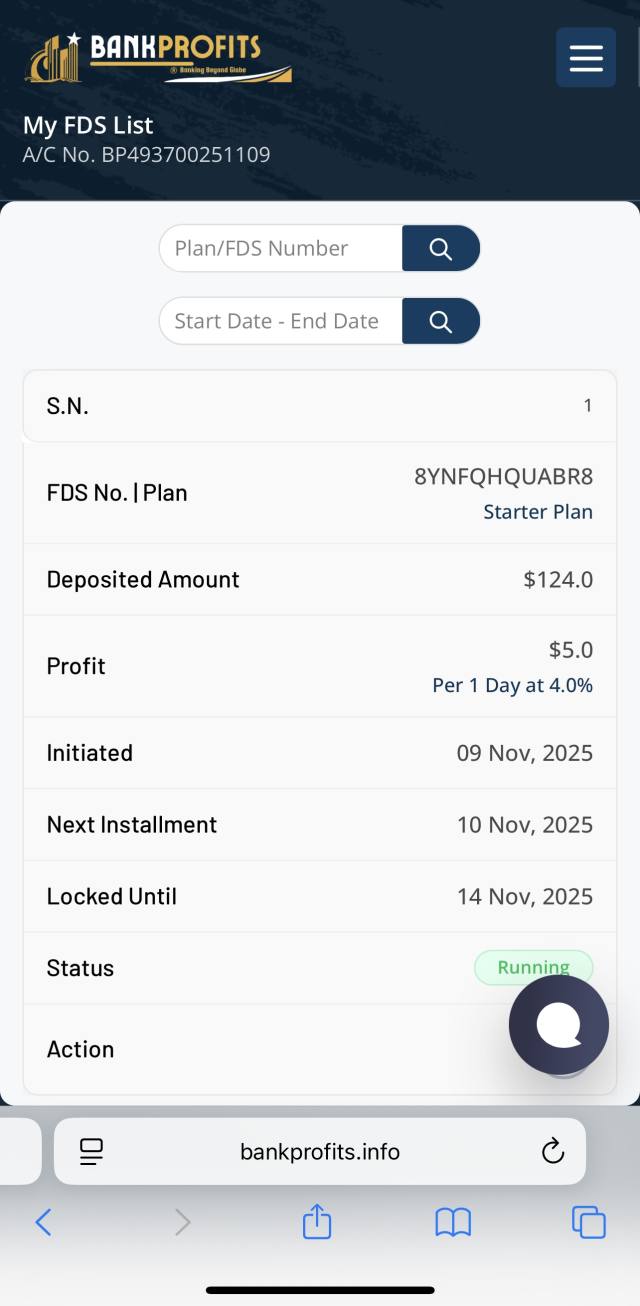Viewport: 640px width, 1306px height.
Task: Tap the bankprofits.info address bar
Action: tap(320, 1152)
